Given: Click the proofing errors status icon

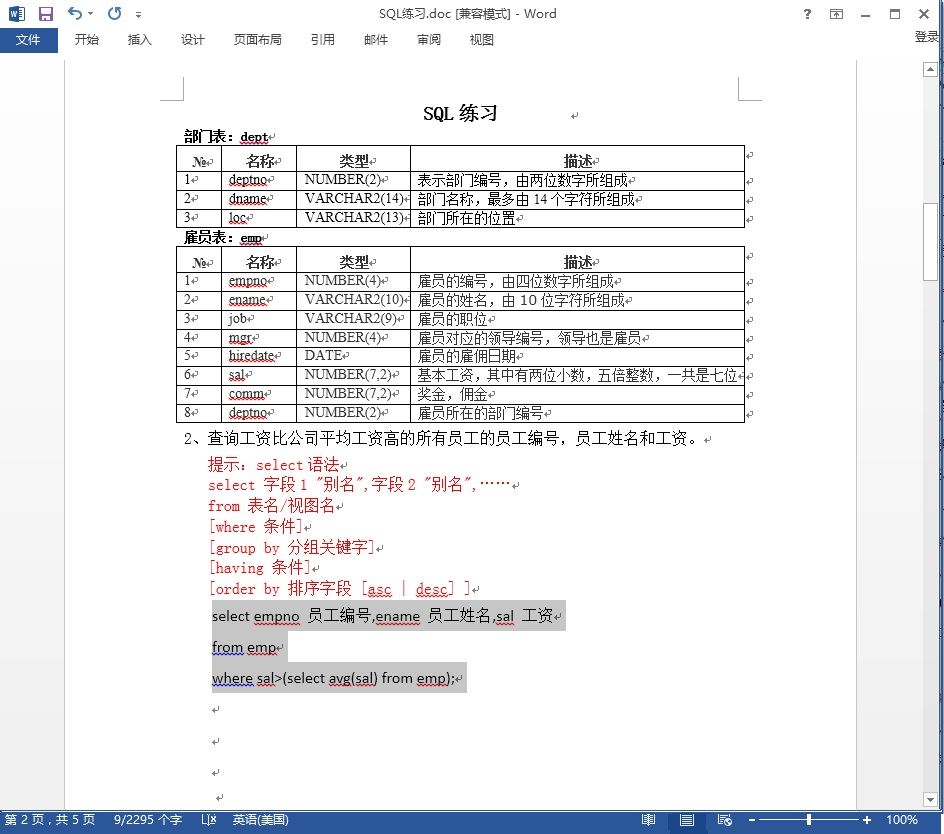Looking at the screenshot, I should click(209, 820).
